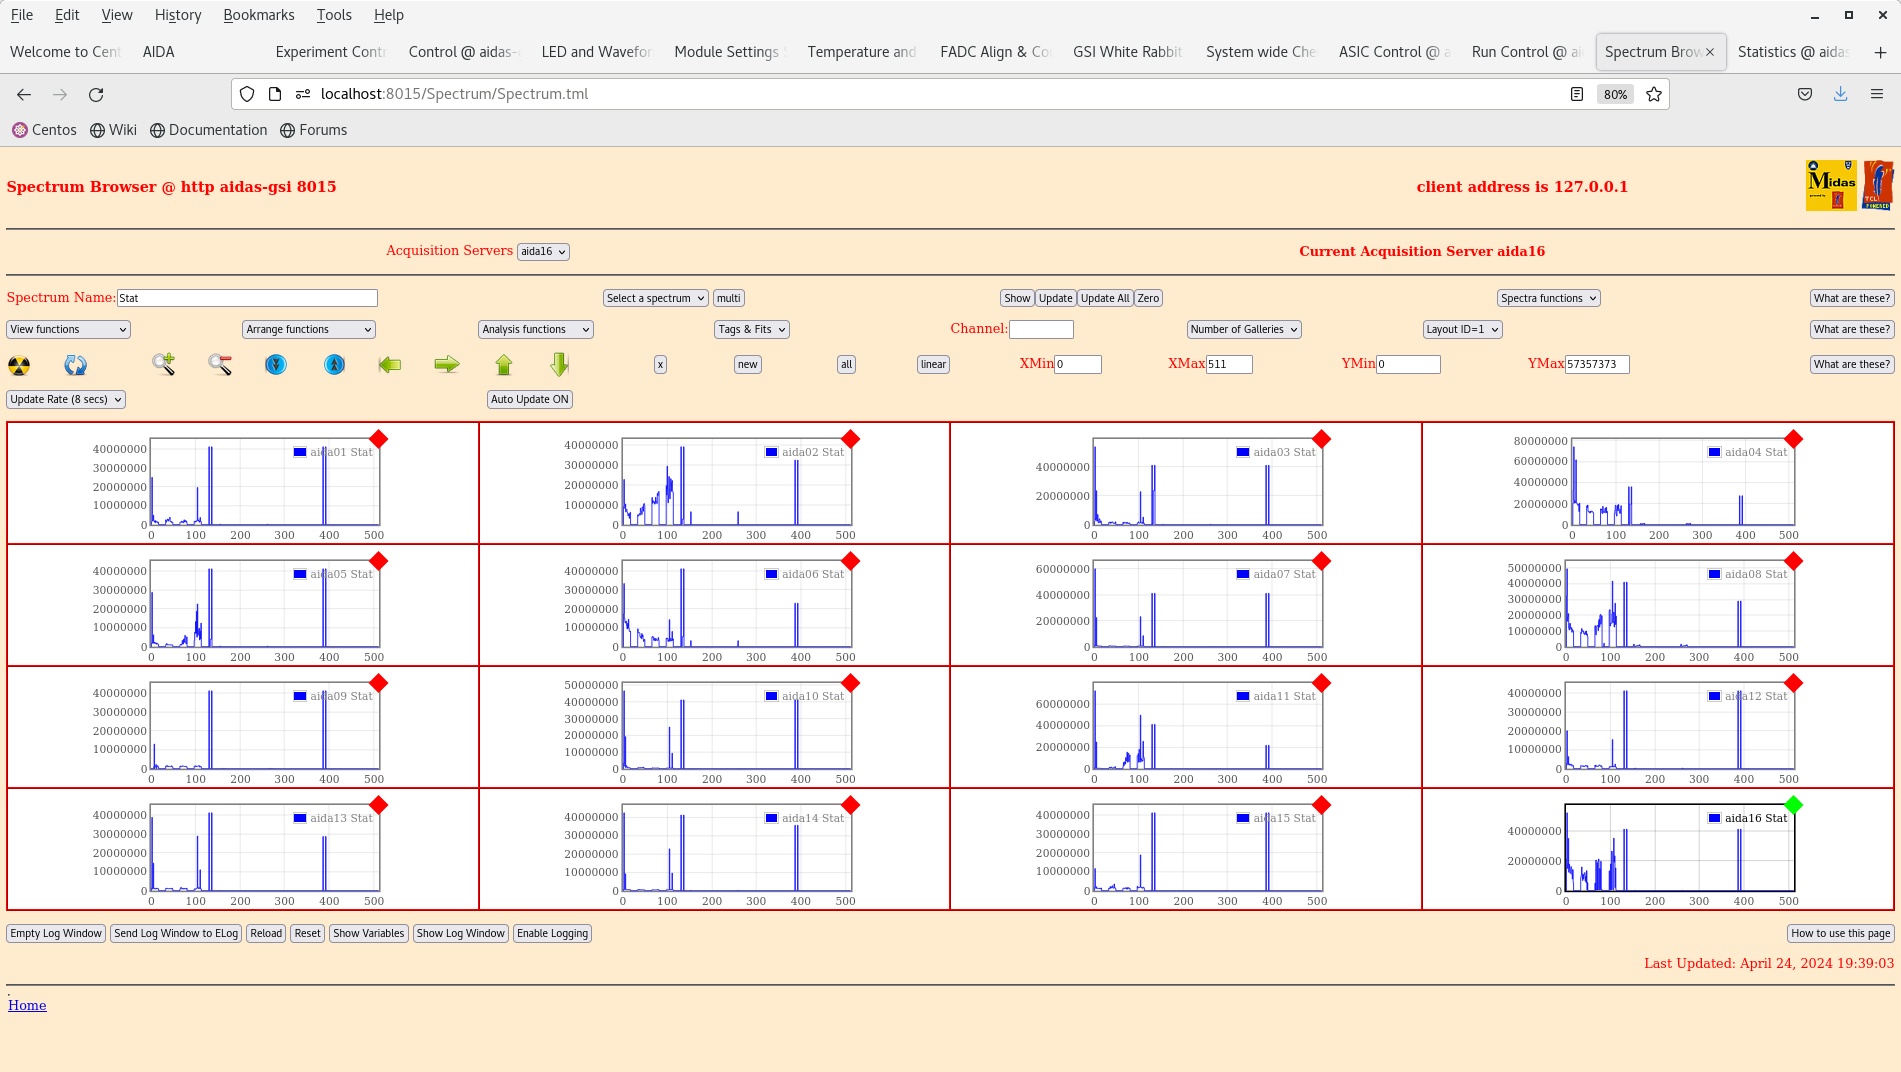Toggle the linear scale button
Image resolution: width=1901 pixels, height=1072 pixels.
(x=933, y=364)
